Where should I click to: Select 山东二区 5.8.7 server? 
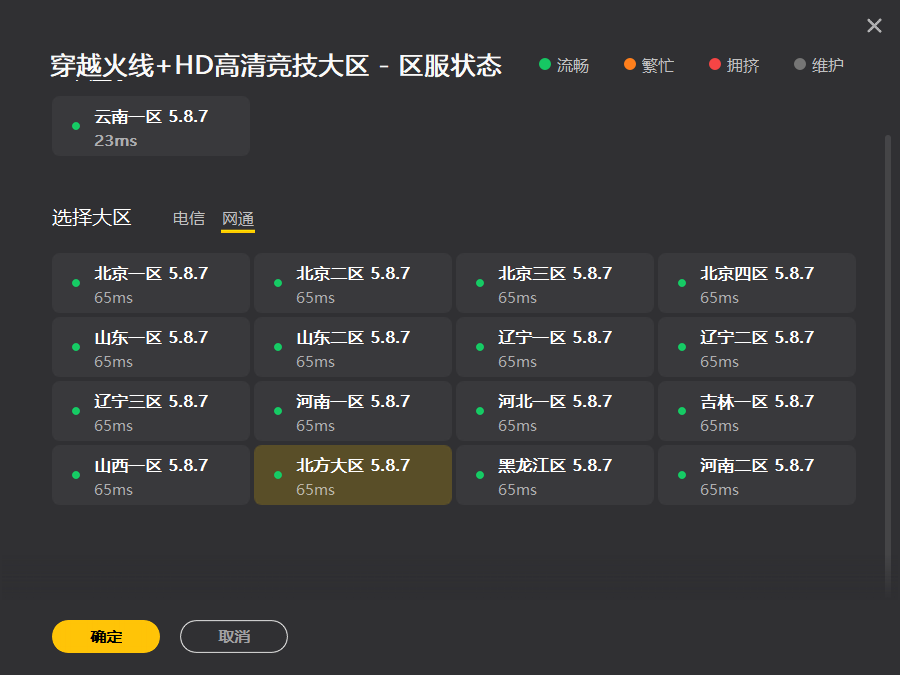point(353,347)
